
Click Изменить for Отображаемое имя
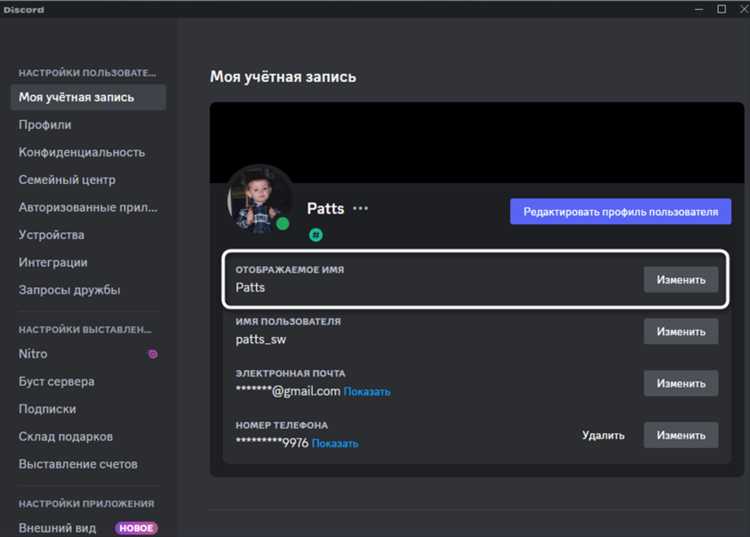coord(681,280)
